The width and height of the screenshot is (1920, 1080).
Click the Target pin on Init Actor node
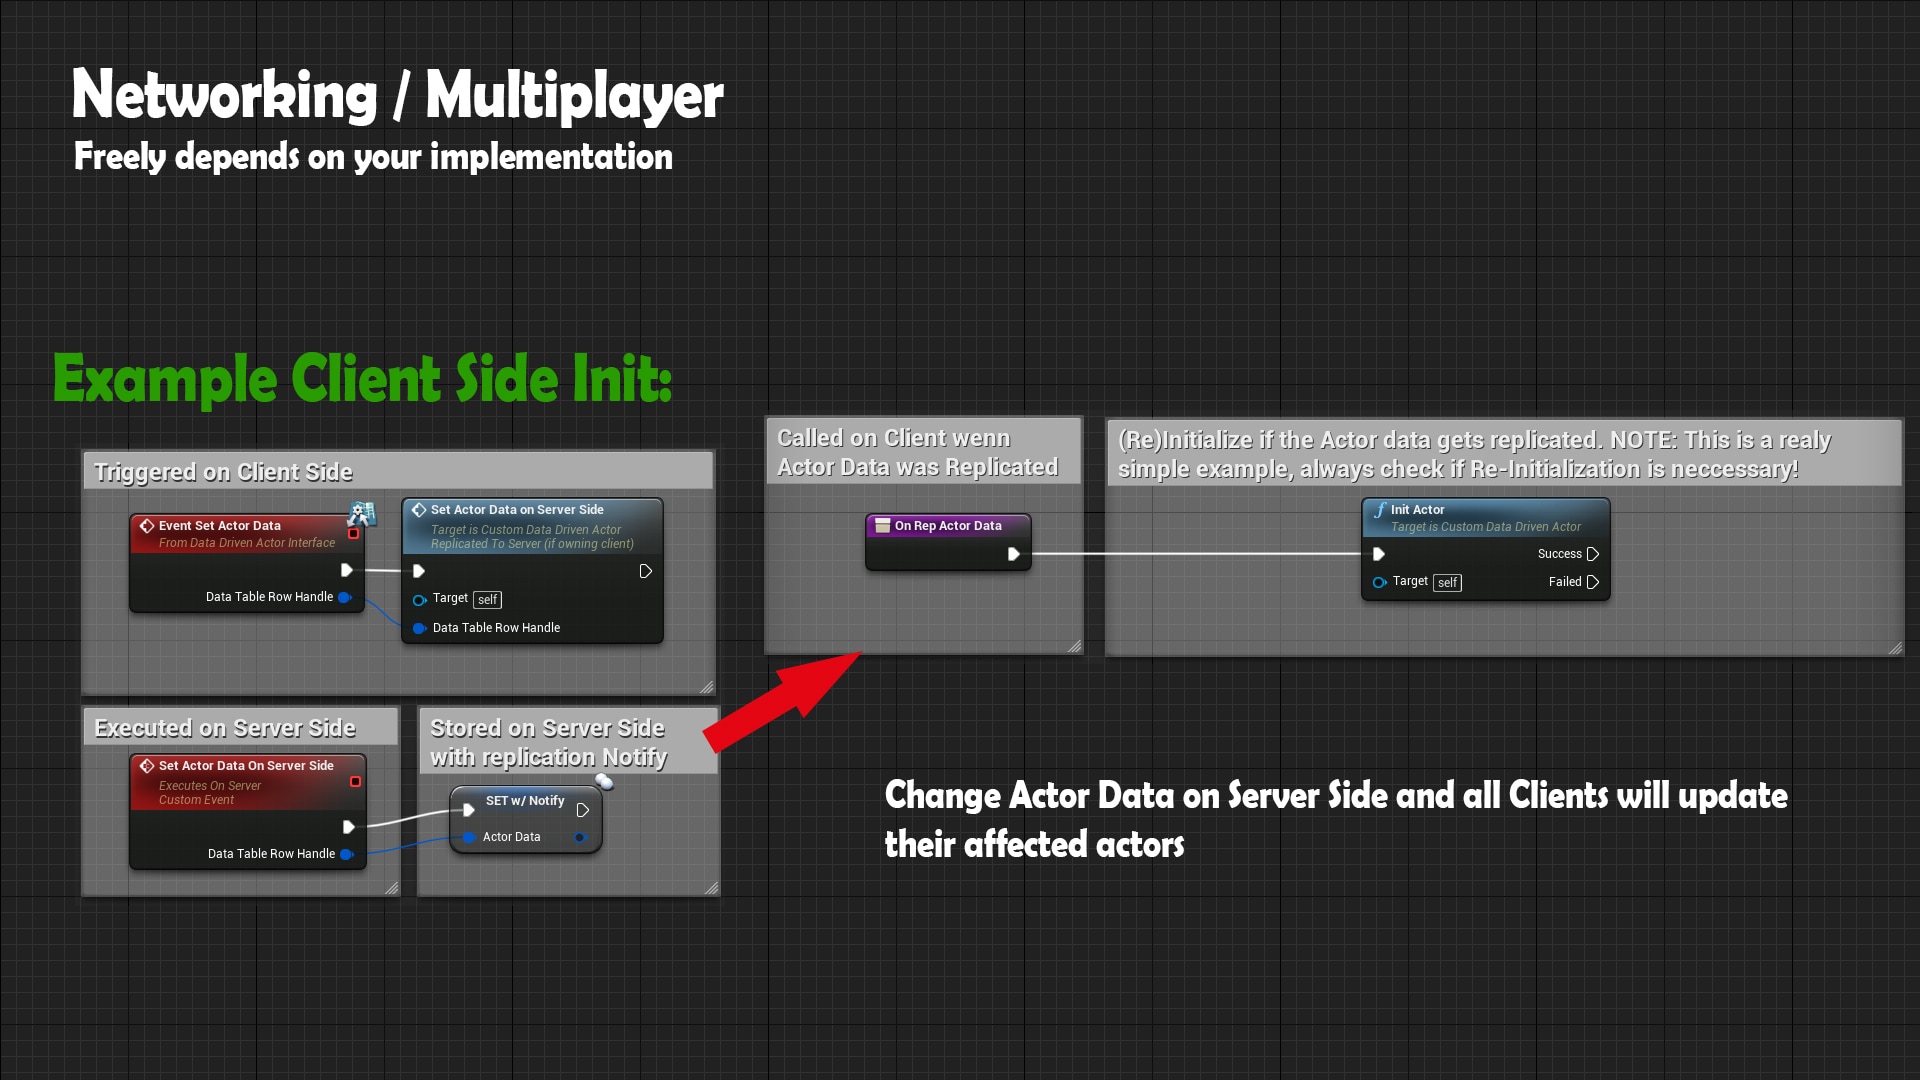[x=1380, y=582]
